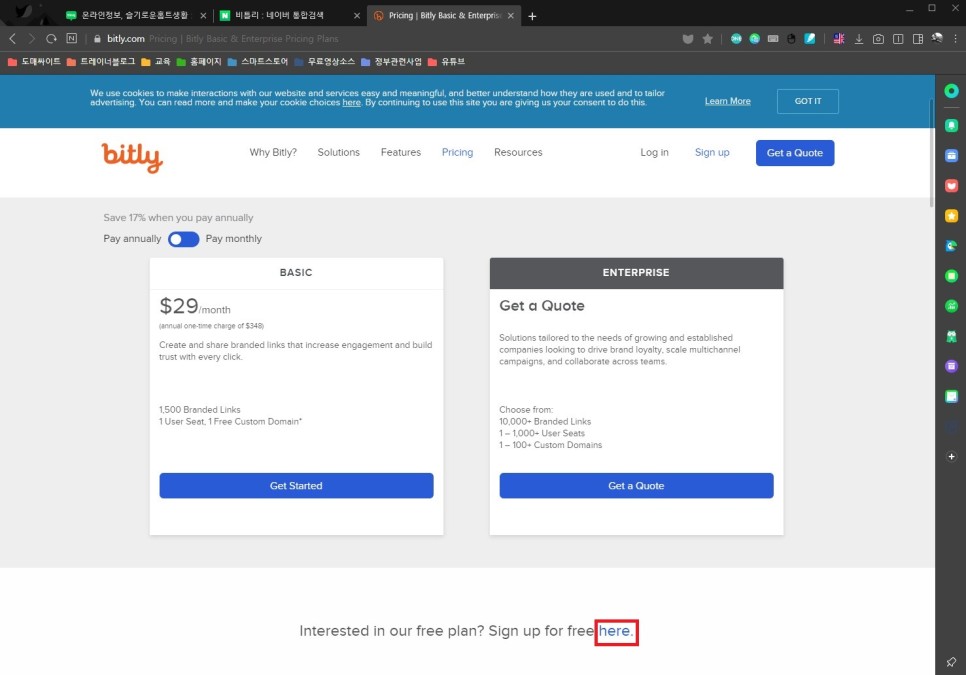This screenshot has width=966, height=675.
Task: Reload the page with the refresh icon
Action: click(x=51, y=38)
